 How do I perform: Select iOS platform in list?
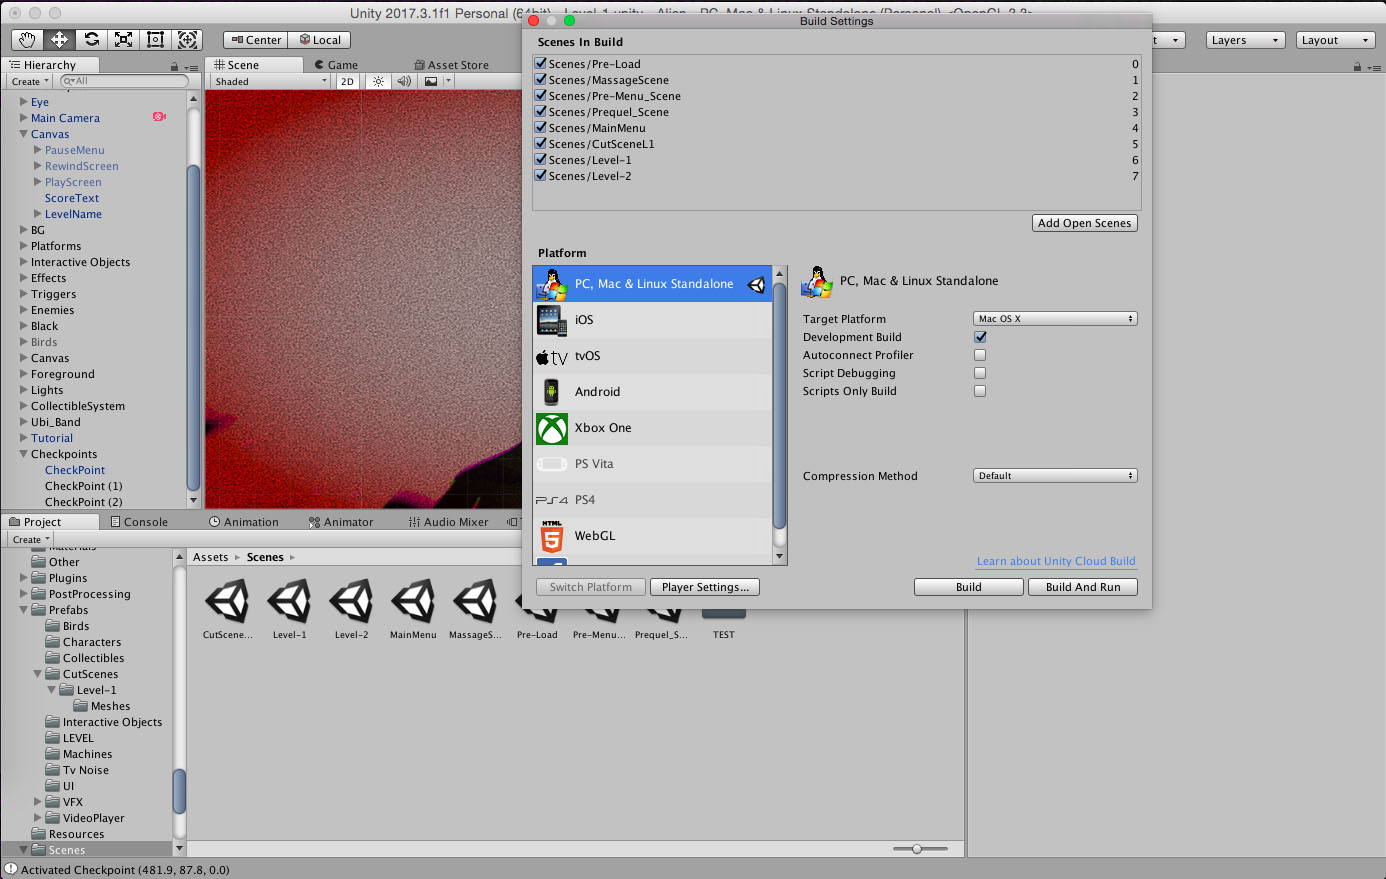(652, 320)
